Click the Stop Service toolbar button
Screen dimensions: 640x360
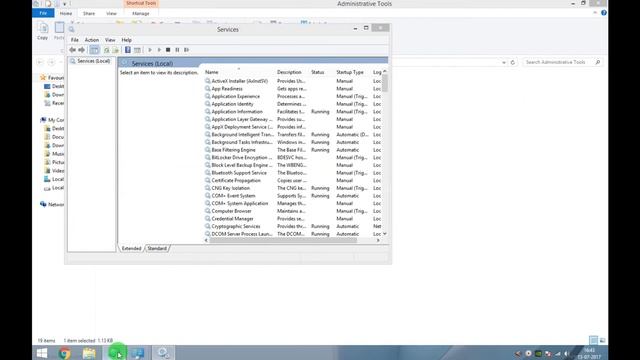pyautogui.click(x=168, y=50)
